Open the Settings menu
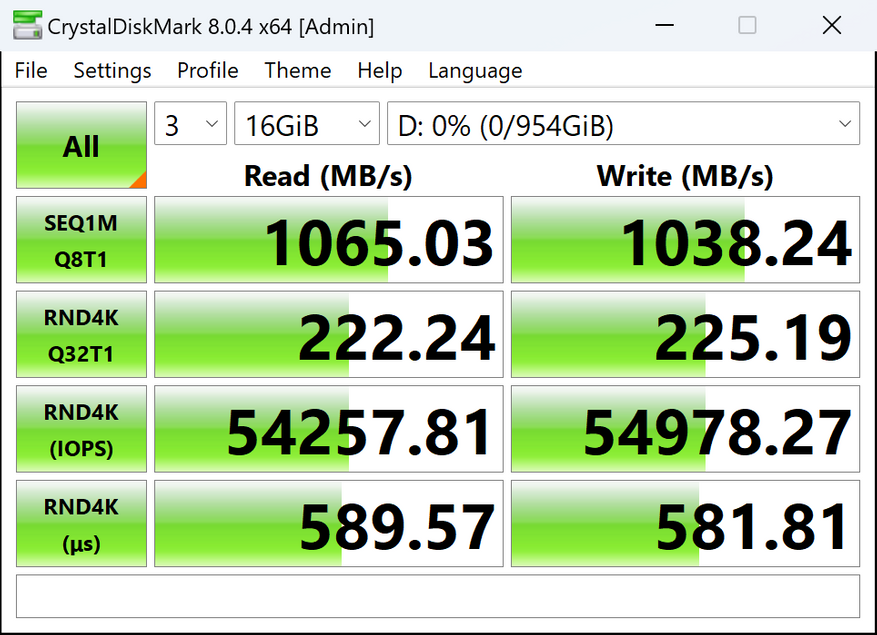Image resolution: width=877 pixels, height=635 pixels. click(112, 70)
